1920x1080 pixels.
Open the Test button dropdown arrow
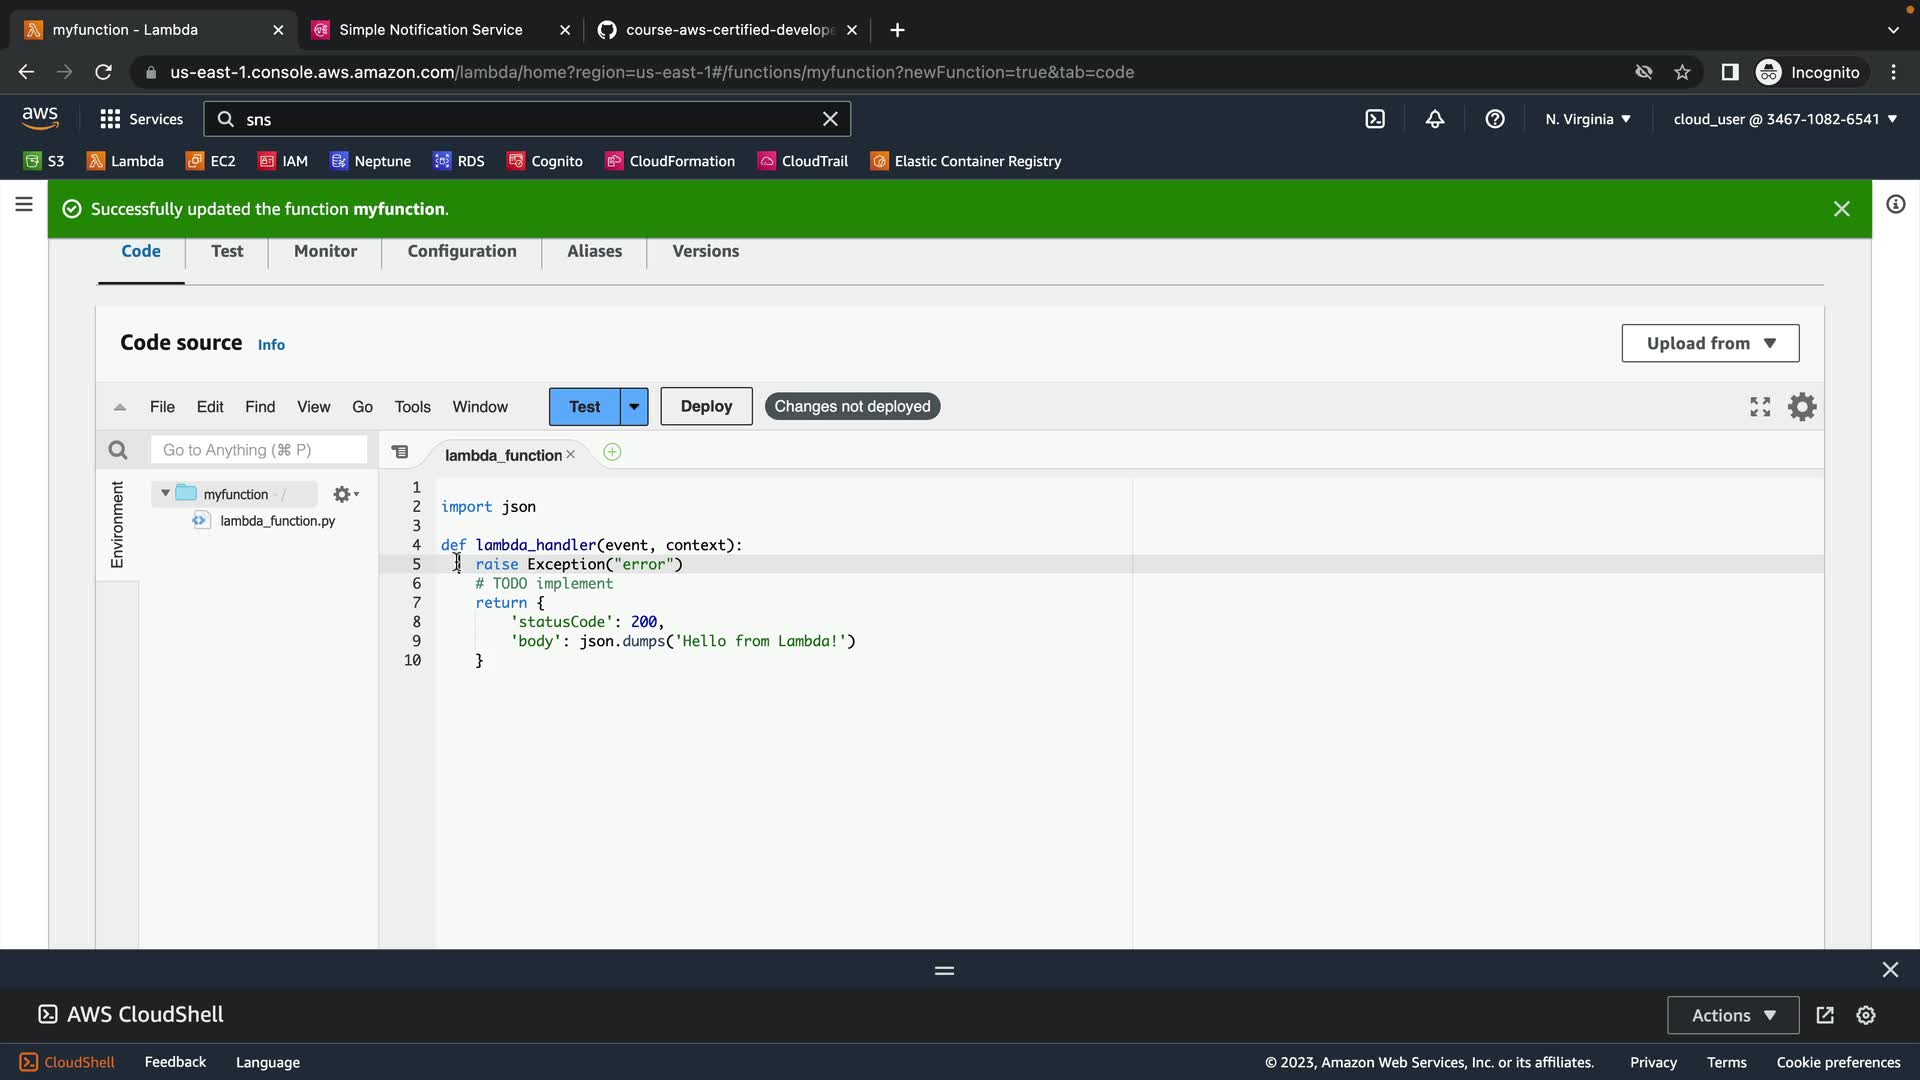click(634, 407)
